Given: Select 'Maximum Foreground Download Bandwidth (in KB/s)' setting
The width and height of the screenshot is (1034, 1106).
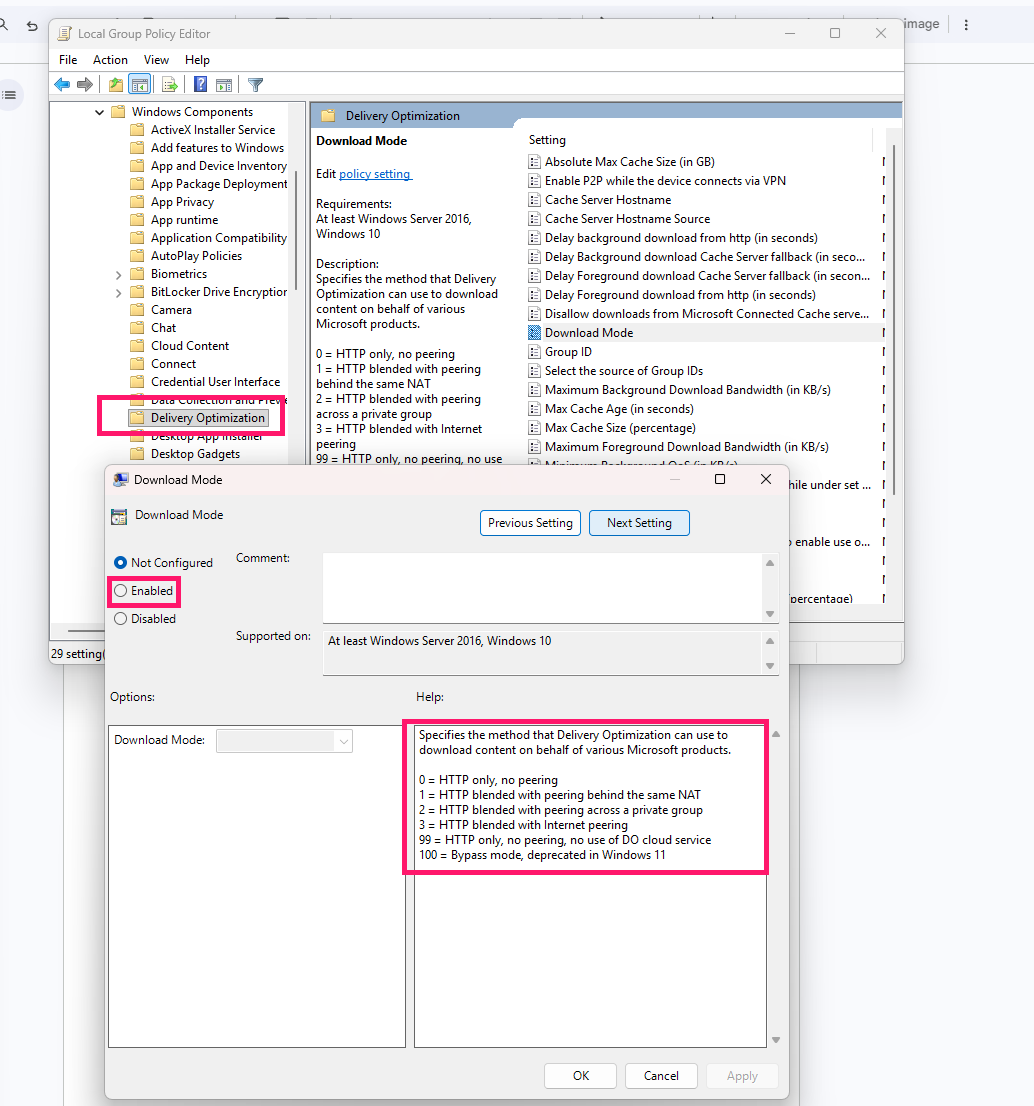Looking at the screenshot, I should [x=686, y=446].
